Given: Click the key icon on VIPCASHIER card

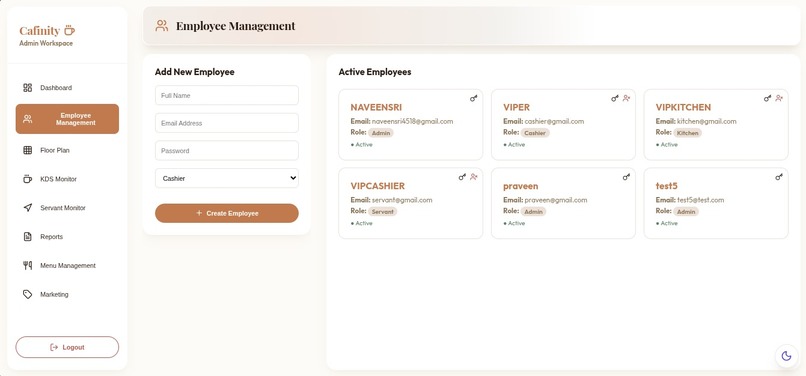Looking at the screenshot, I should [x=462, y=177].
